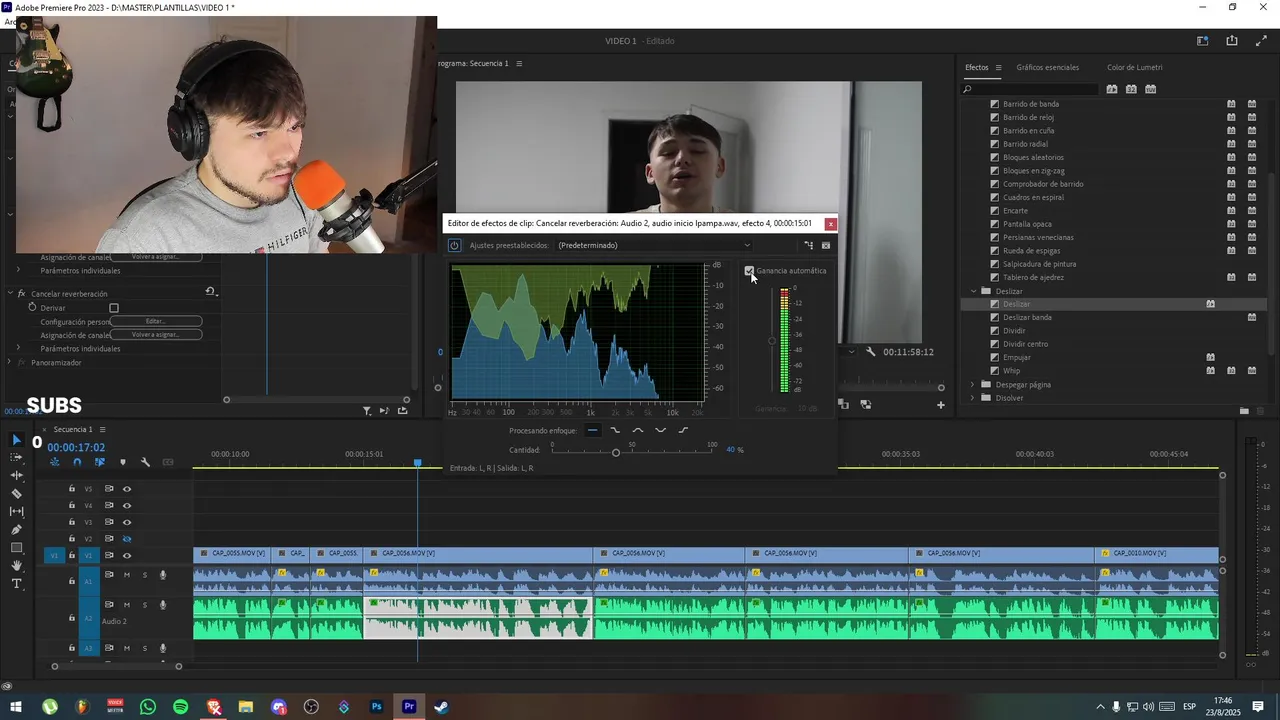Click Editar button for Cancelar reverberación
This screenshot has height=720, width=1280.
pos(156,321)
